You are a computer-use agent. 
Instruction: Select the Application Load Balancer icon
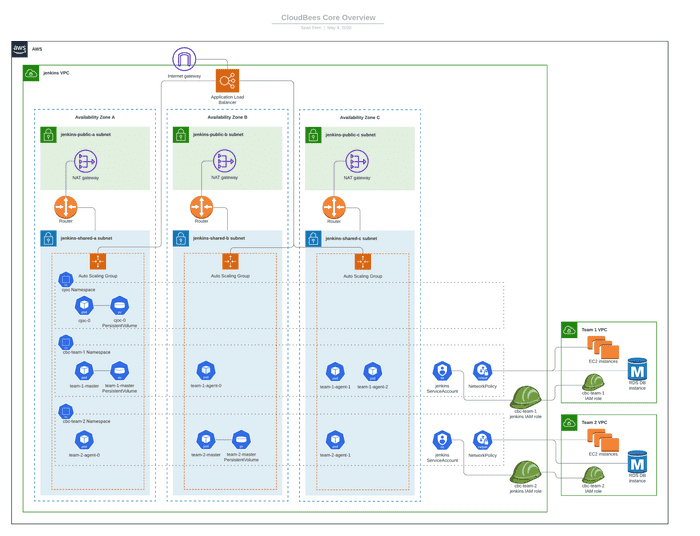pos(227,81)
